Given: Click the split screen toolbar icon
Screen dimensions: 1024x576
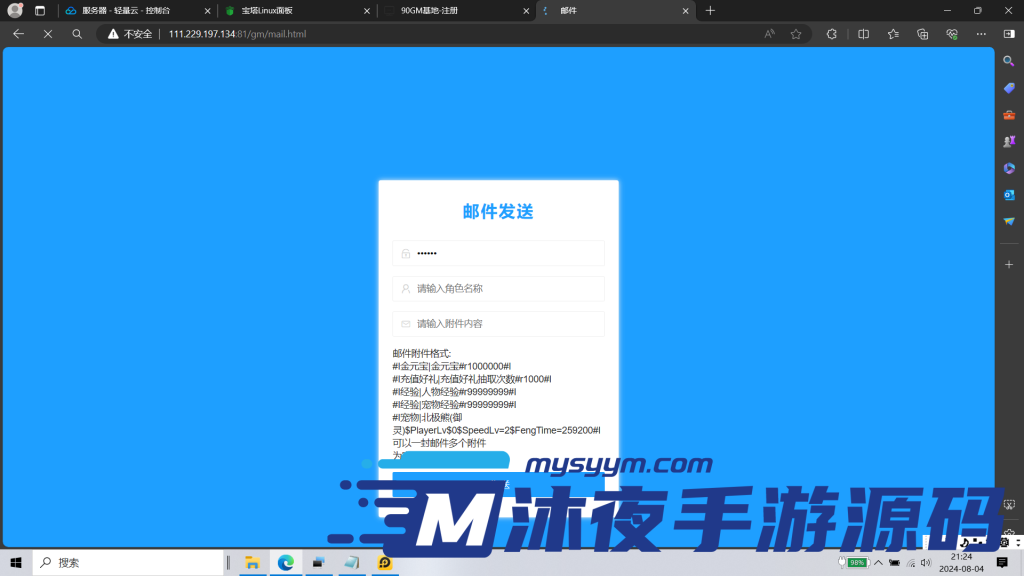Looking at the screenshot, I should pyautogui.click(x=863, y=34).
